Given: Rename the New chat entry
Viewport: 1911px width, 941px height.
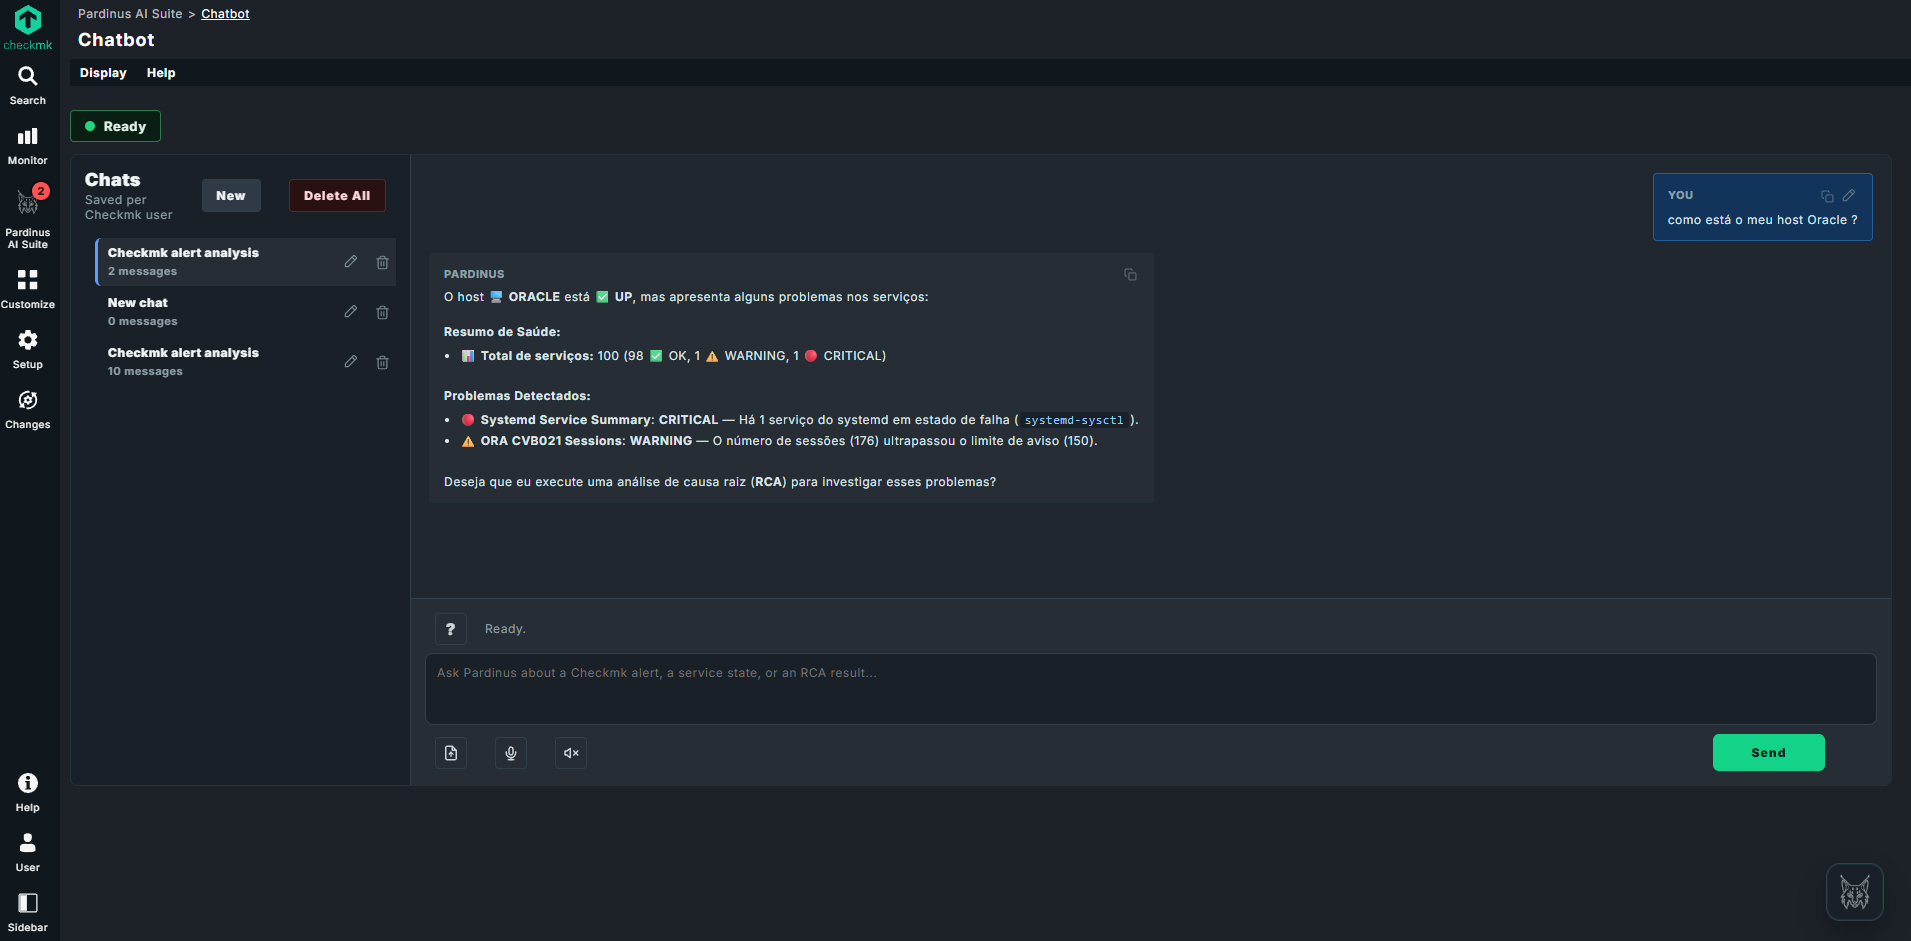Looking at the screenshot, I should [x=351, y=312].
